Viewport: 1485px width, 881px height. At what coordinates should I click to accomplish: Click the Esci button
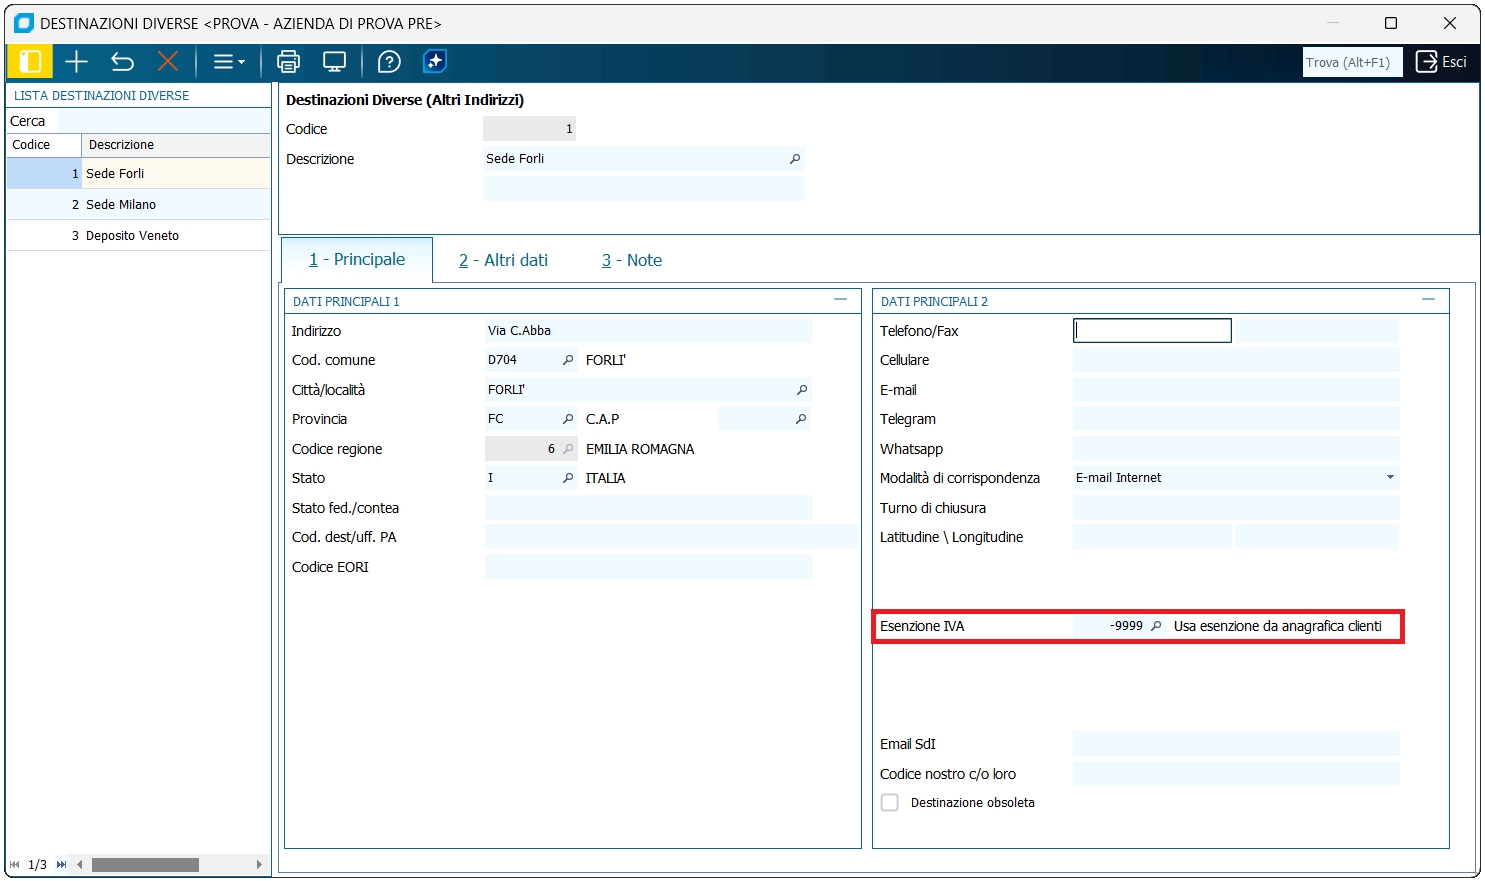tap(1441, 62)
